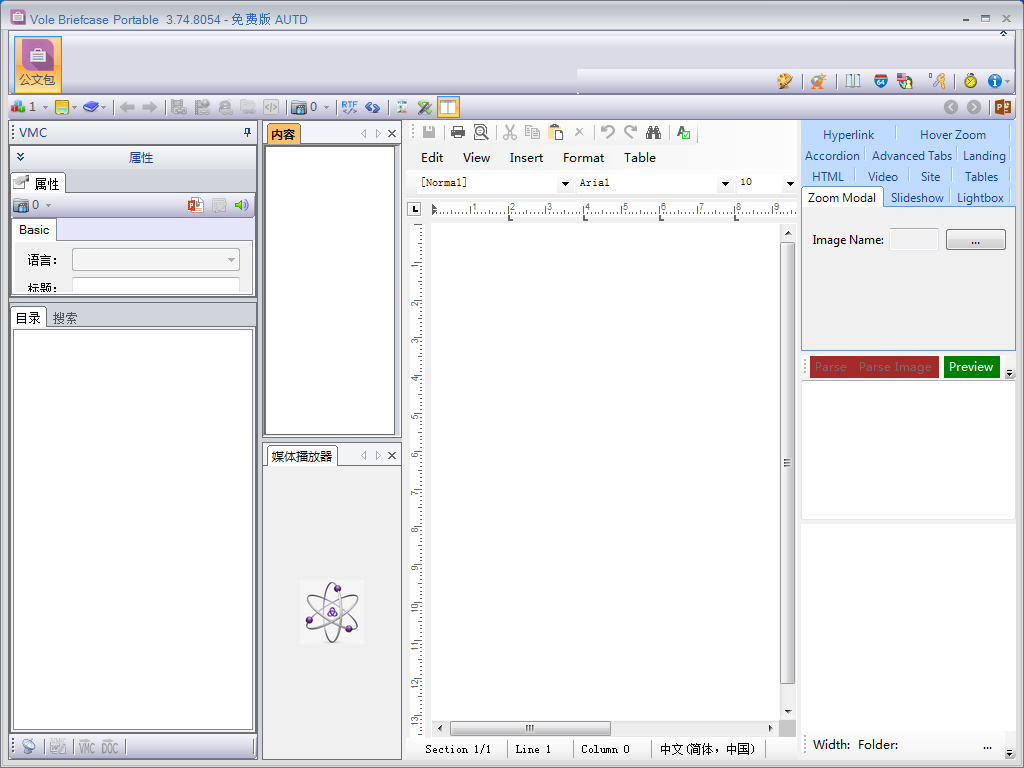1024x768 pixels.
Task: Open the Table menu
Action: [x=639, y=157]
